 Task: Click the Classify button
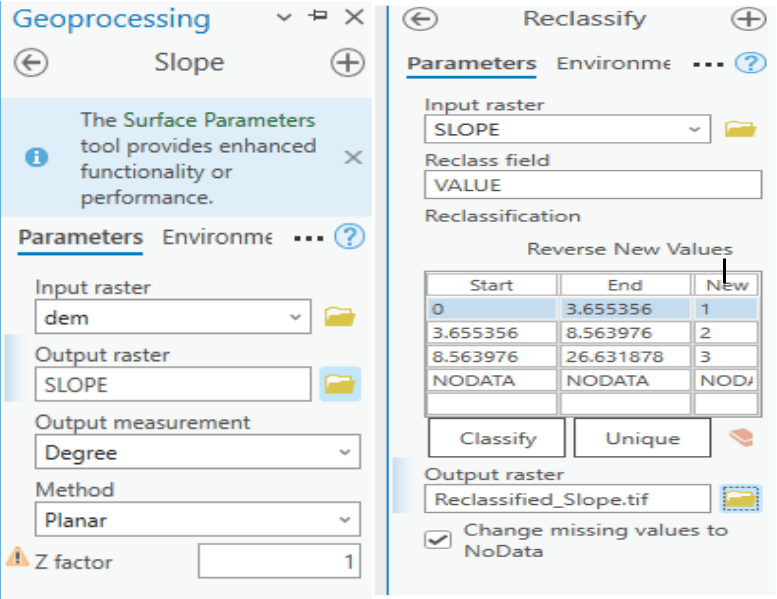coord(497,438)
